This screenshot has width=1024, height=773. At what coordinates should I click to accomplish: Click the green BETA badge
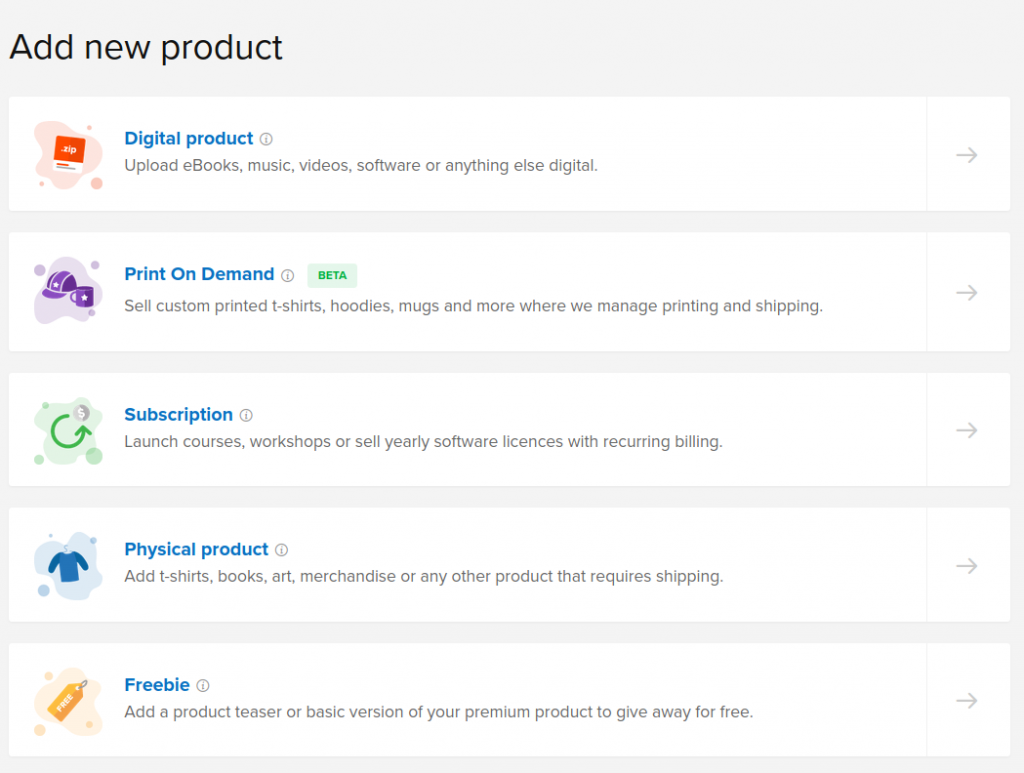click(x=332, y=275)
